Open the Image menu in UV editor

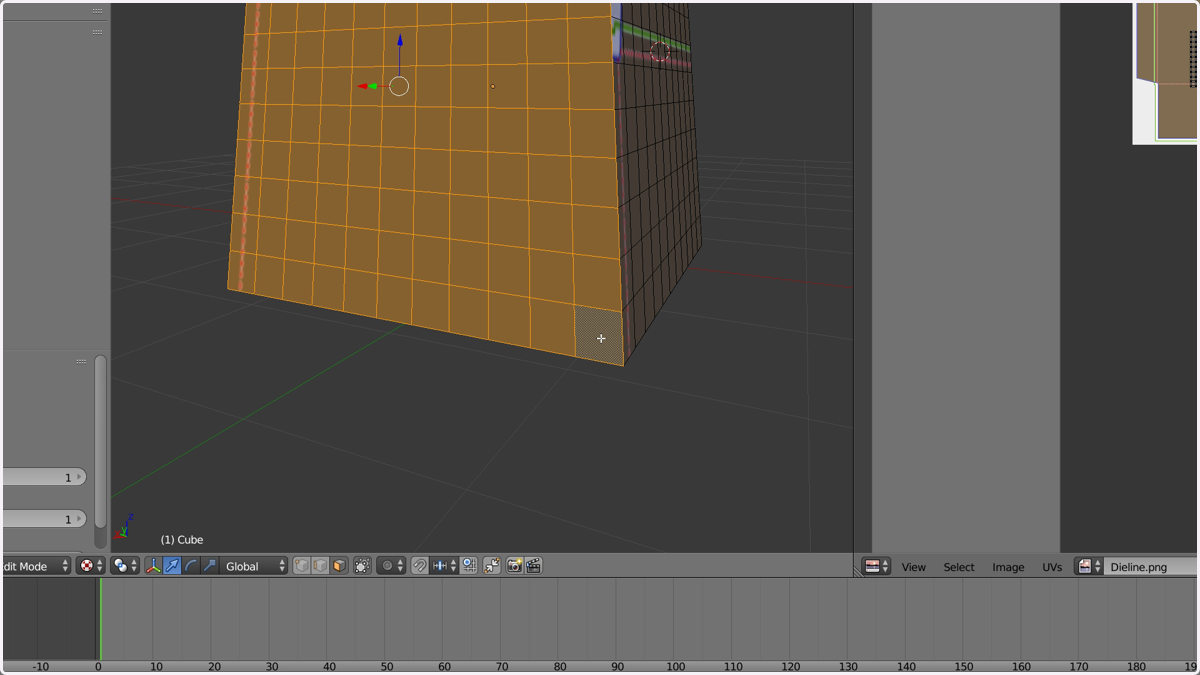click(x=1008, y=567)
